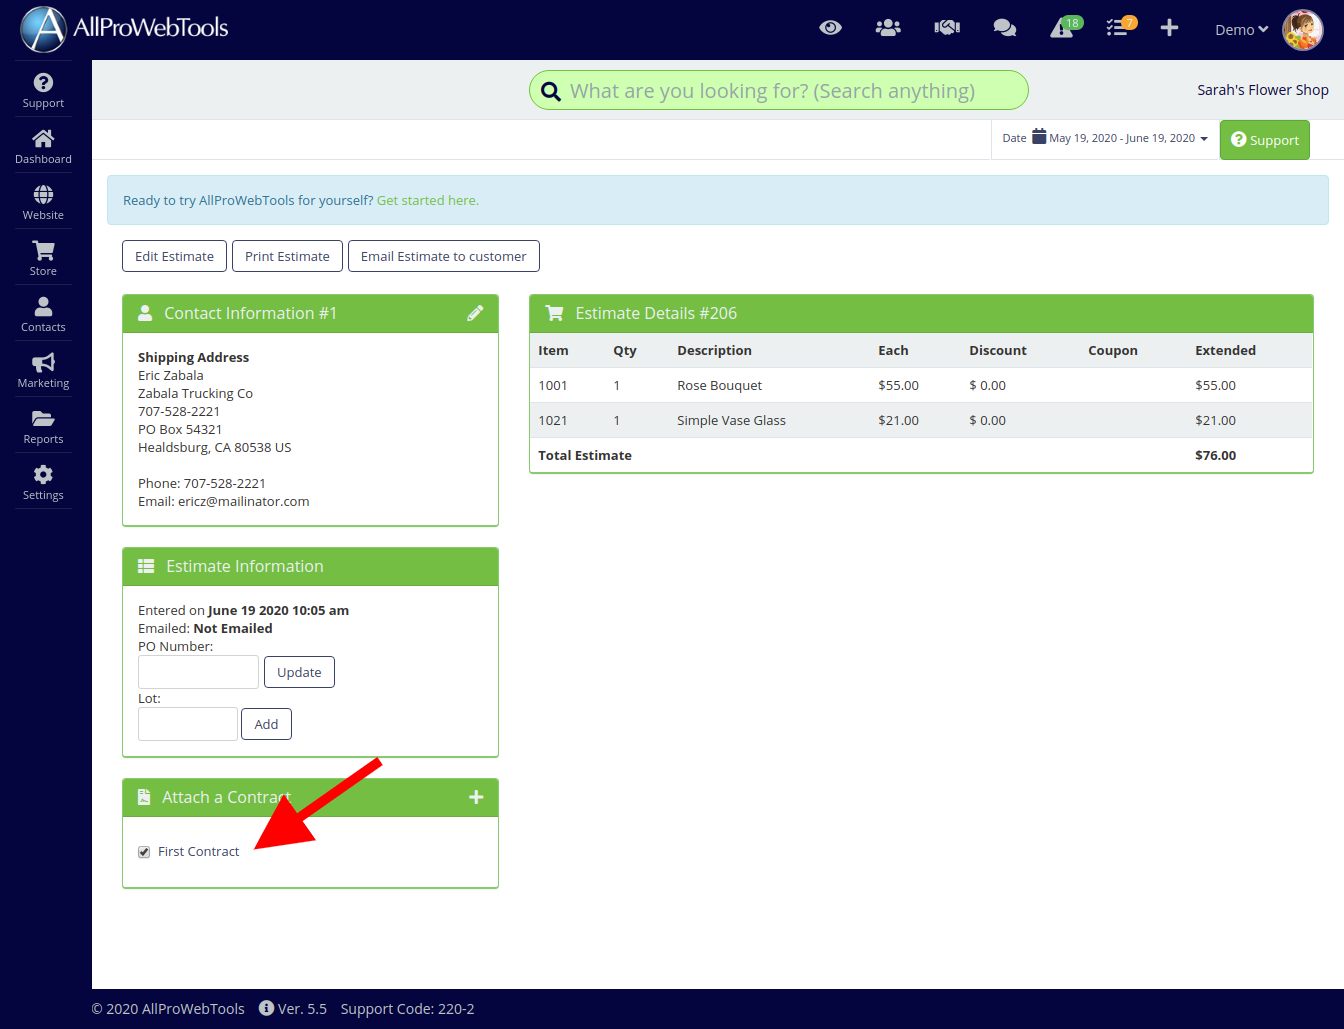Click the total estimate $76.00

1216,455
